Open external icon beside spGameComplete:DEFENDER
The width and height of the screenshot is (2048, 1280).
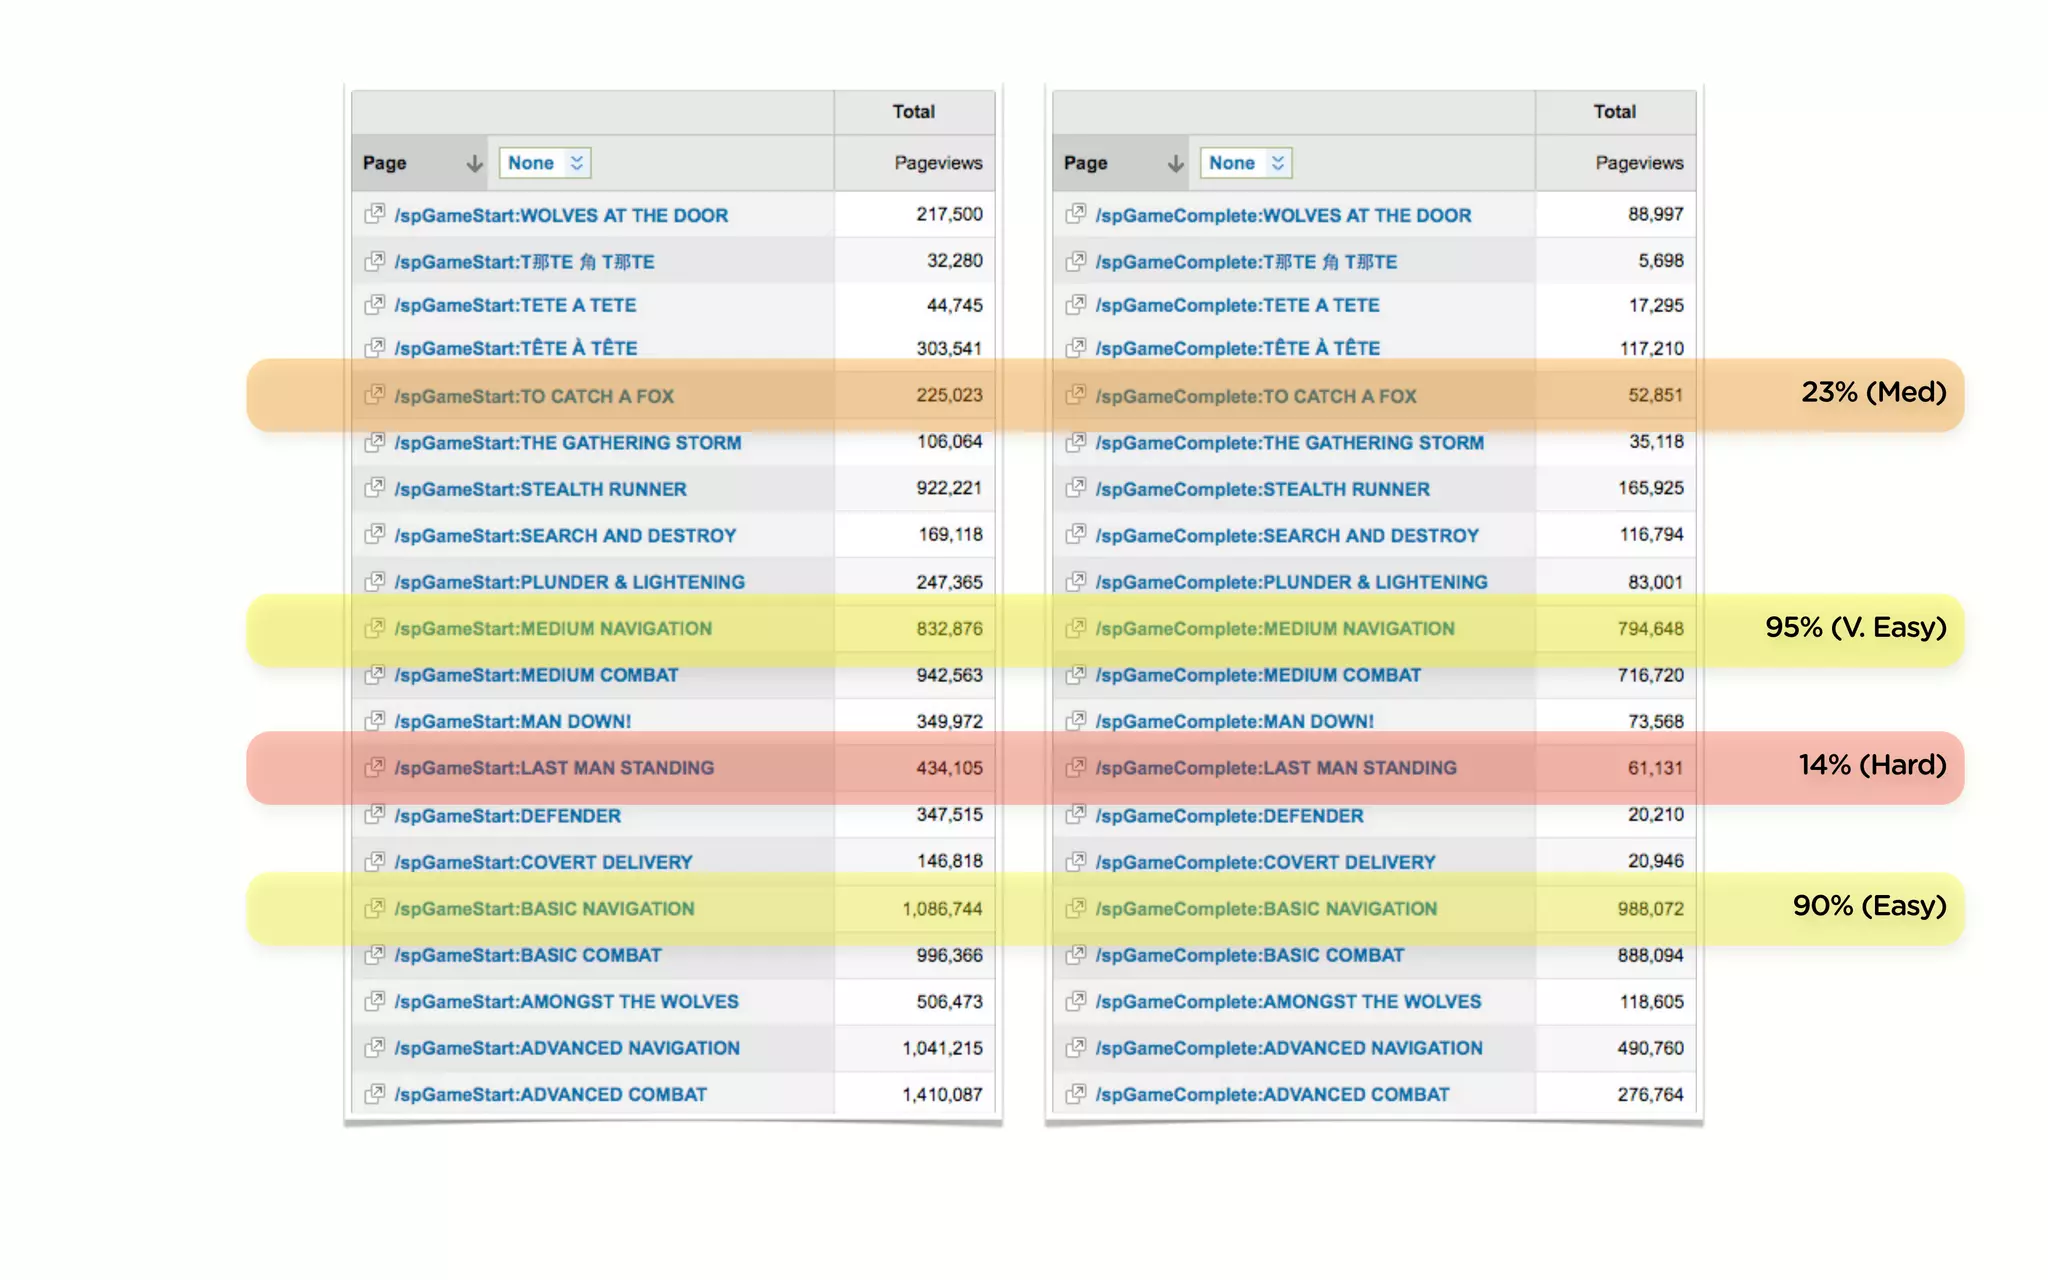pyautogui.click(x=1075, y=814)
